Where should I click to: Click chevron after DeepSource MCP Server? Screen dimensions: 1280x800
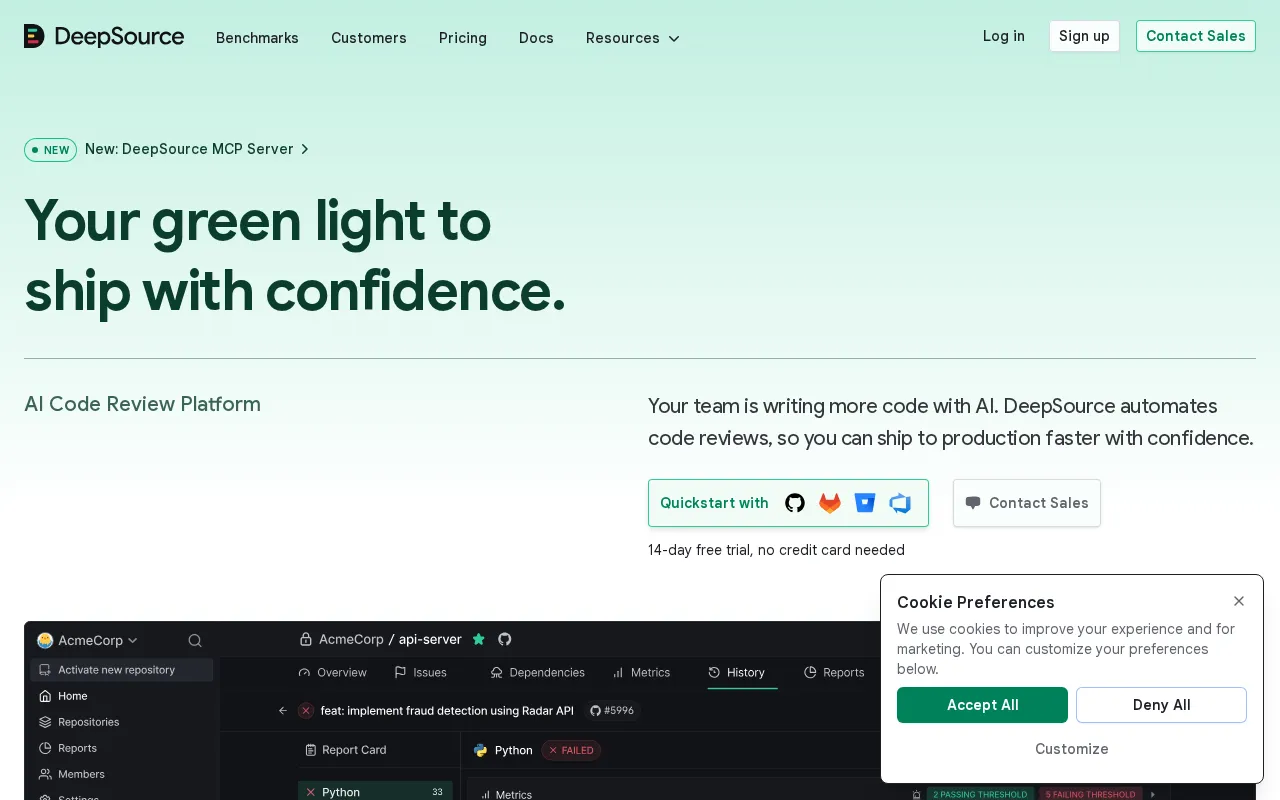[x=305, y=149]
